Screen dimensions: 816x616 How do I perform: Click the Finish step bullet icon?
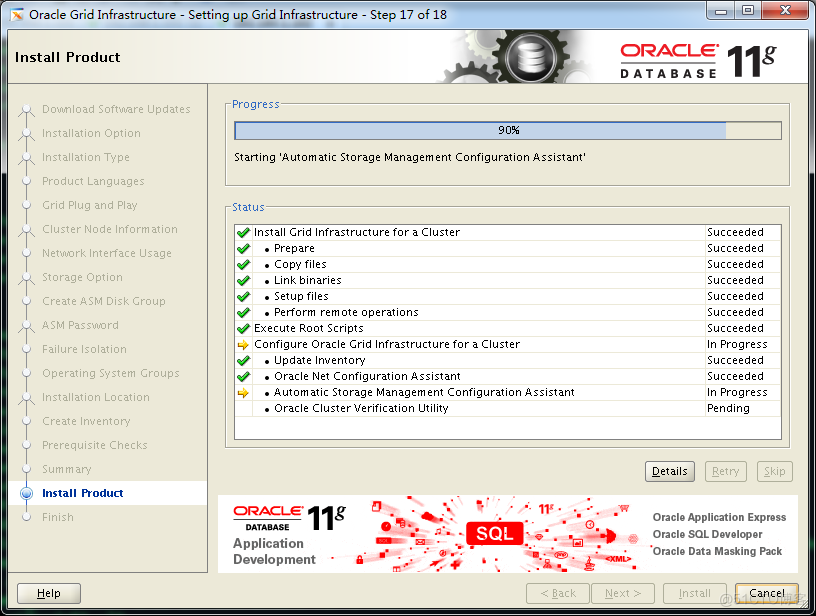[26, 517]
